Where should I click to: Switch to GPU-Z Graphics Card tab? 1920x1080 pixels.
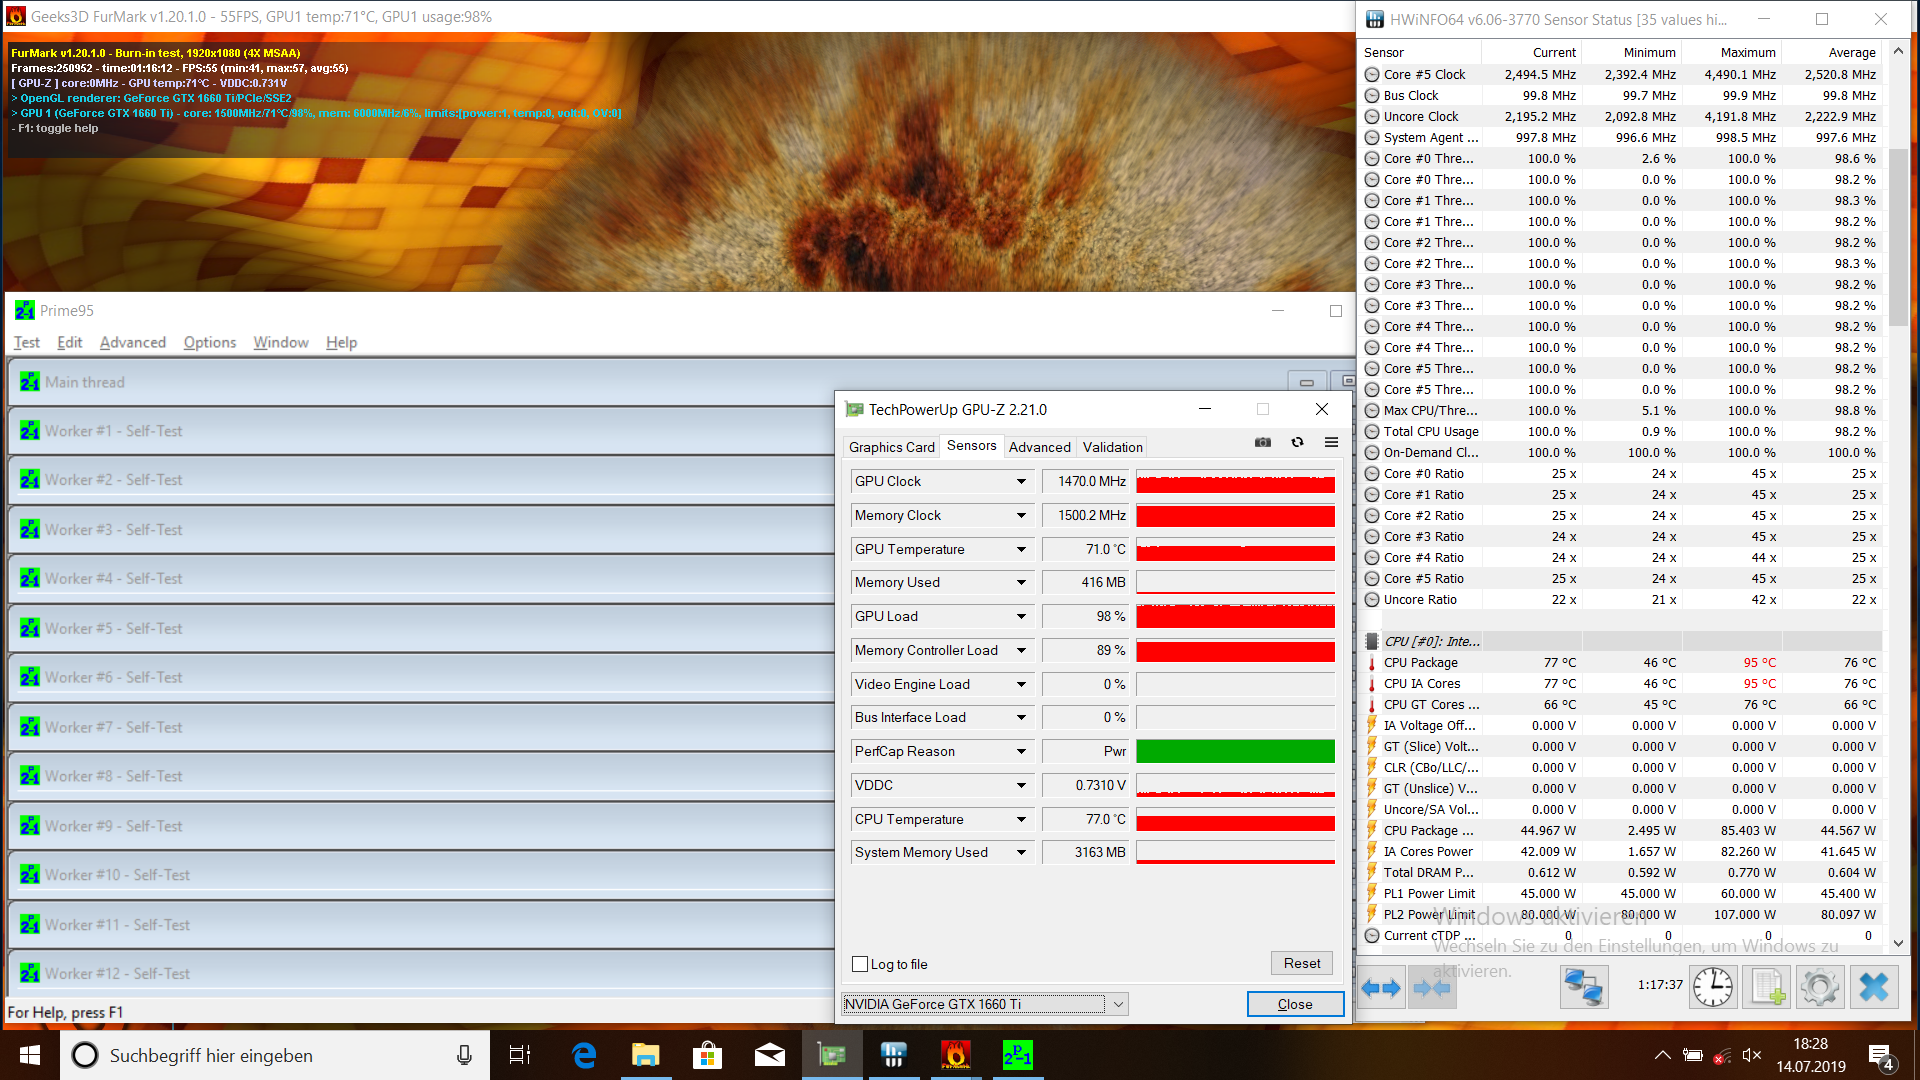[x=891, y=447]
